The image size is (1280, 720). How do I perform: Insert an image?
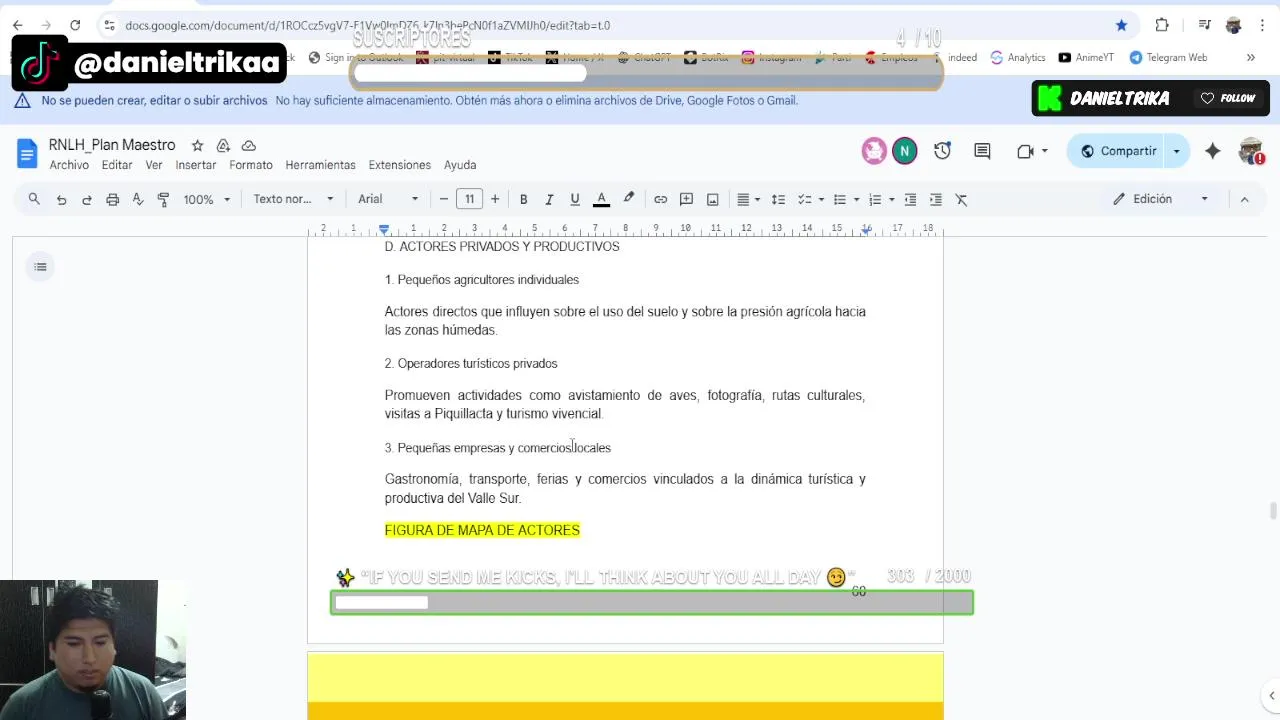(713, 199)
